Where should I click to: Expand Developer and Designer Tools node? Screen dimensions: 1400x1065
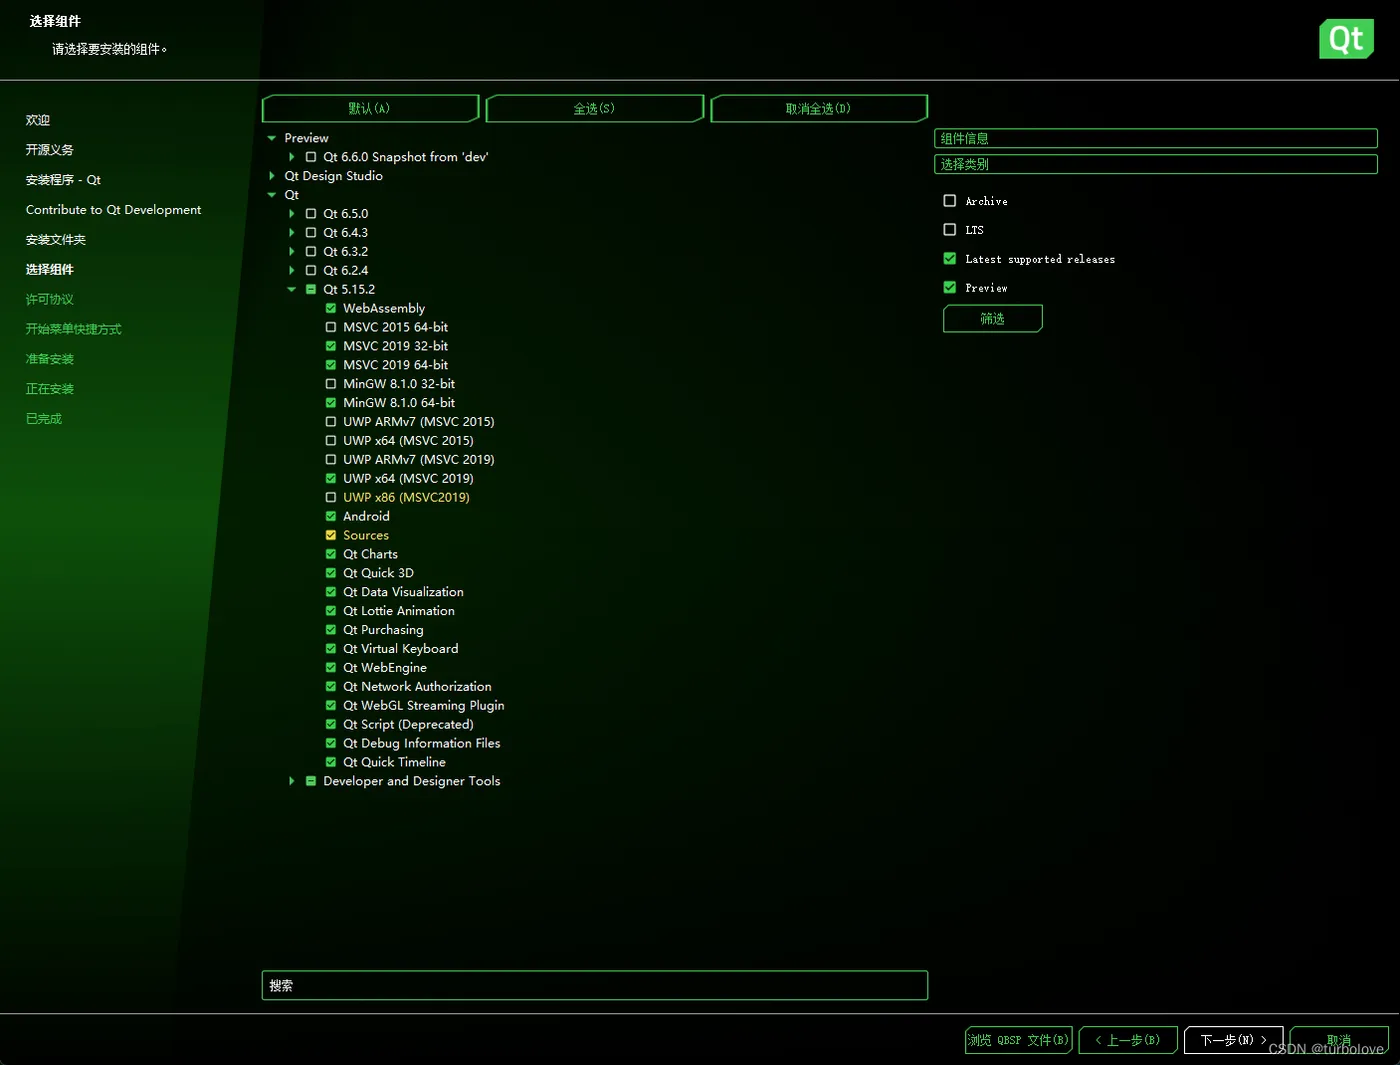click(292, 781)
